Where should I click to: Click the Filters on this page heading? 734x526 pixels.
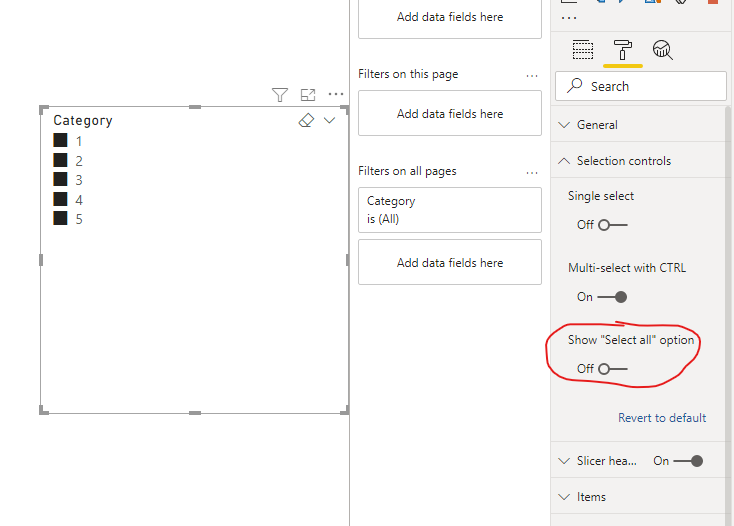[408, 74]
